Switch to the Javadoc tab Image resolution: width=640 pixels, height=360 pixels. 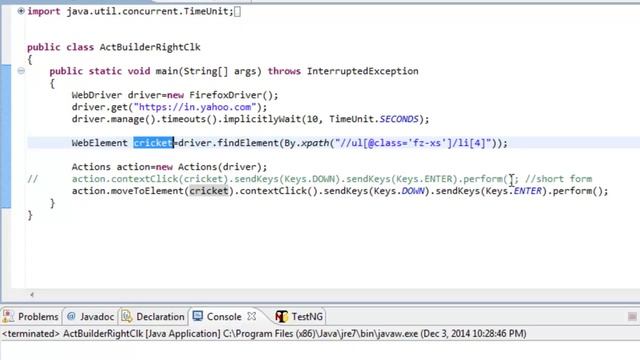[x=90, y=317]
